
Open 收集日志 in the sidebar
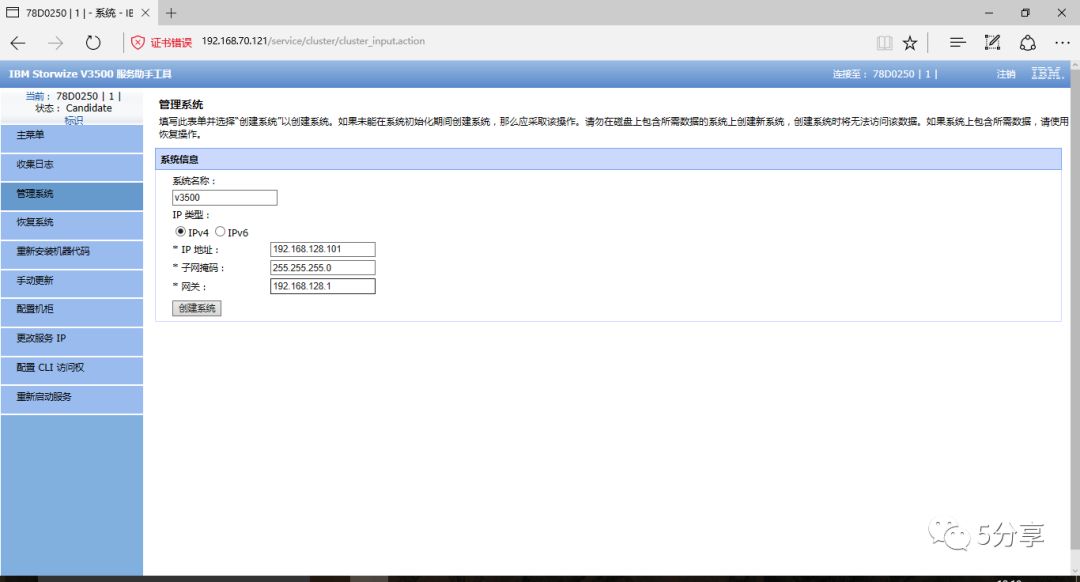pos(72,167)
